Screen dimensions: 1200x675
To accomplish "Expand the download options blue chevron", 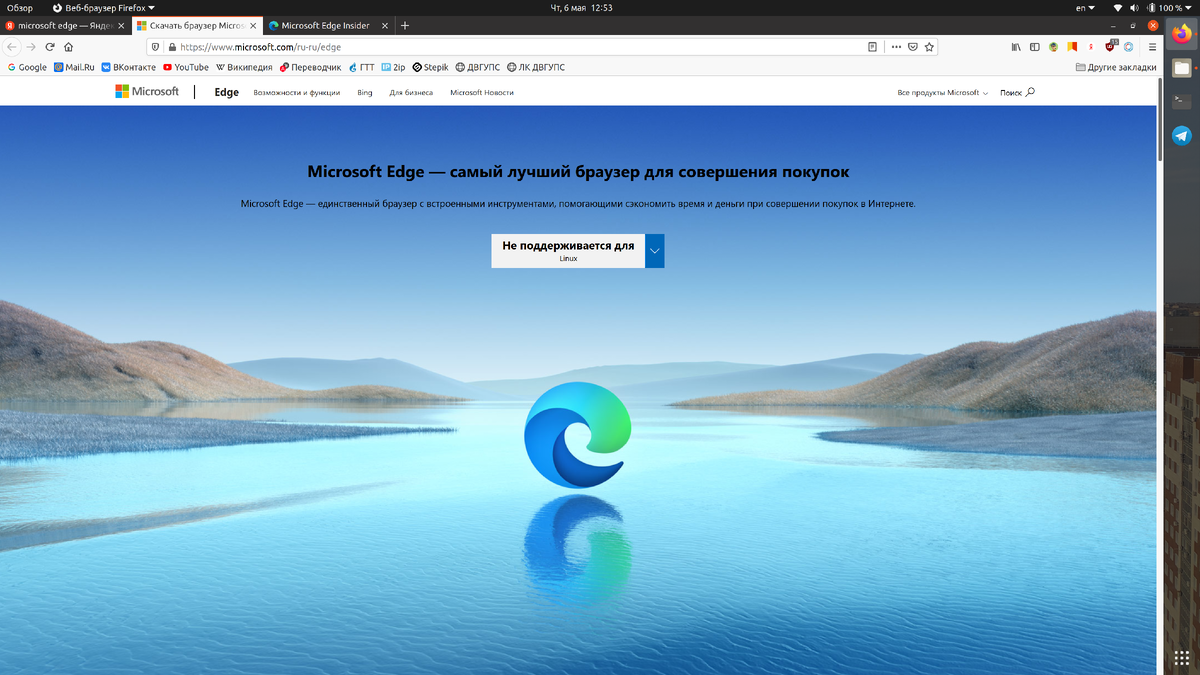I will click(655, 251).
